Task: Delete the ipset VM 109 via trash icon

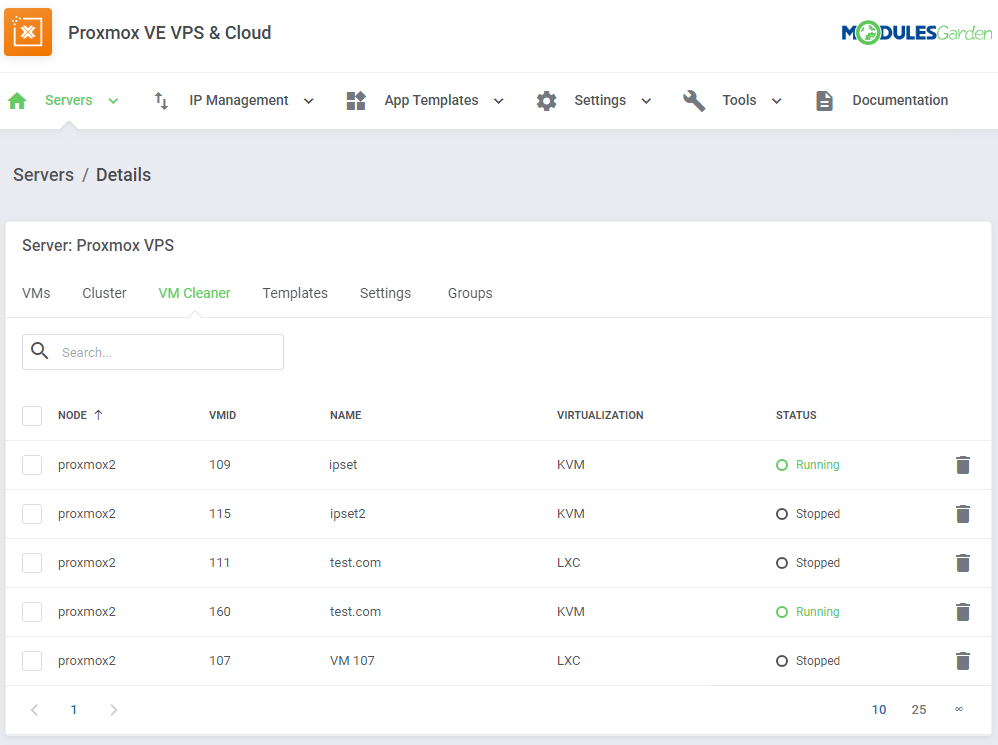Action: tap(963, 465)
